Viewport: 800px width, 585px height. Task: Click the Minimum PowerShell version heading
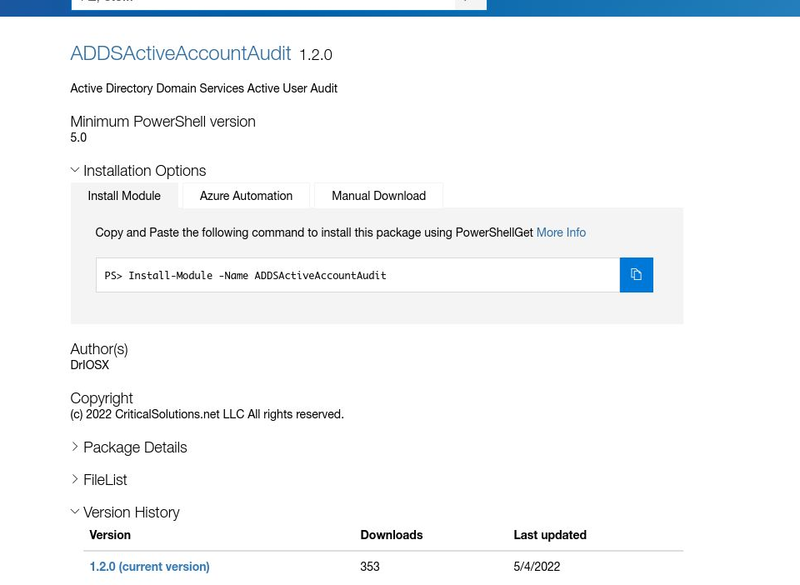[x=163, y=122]
